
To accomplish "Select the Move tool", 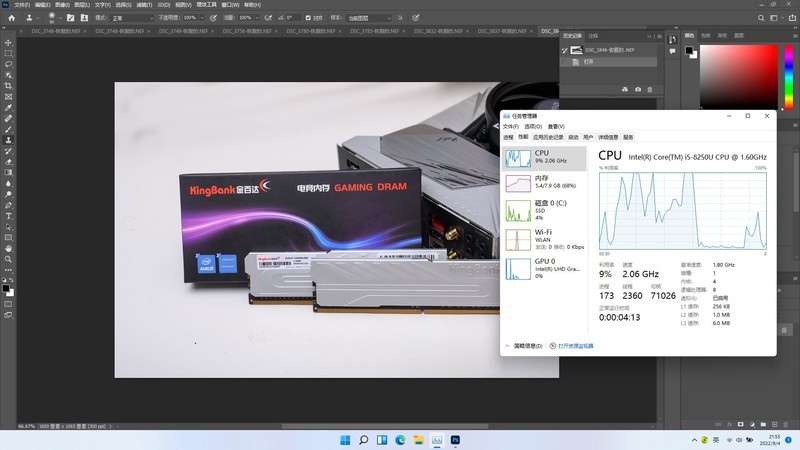I will pyautogui.click(x=9, y=42).
